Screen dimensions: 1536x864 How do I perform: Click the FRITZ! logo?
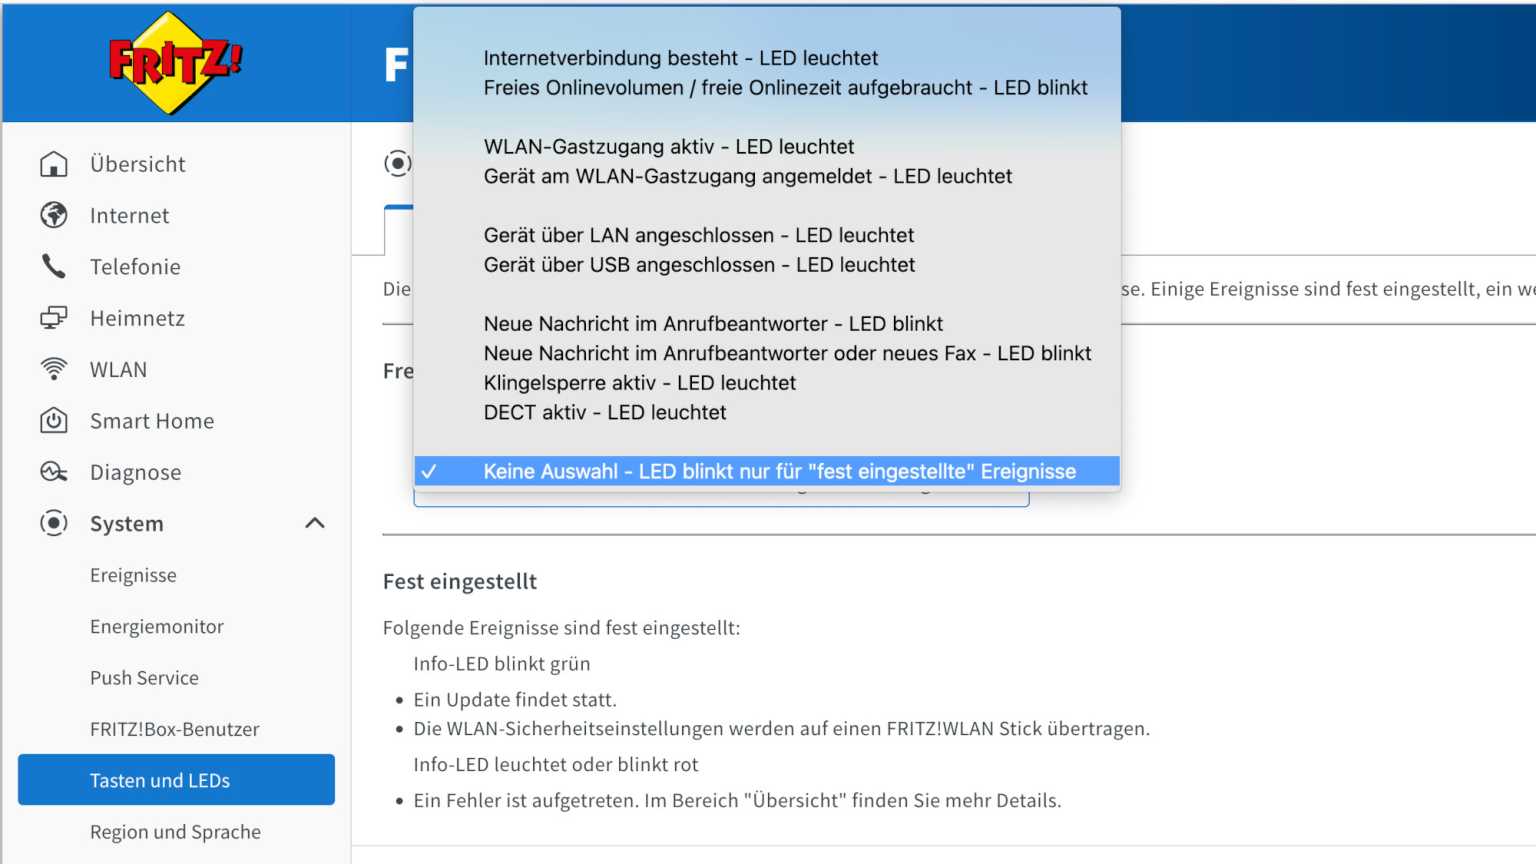click(175, 62)
